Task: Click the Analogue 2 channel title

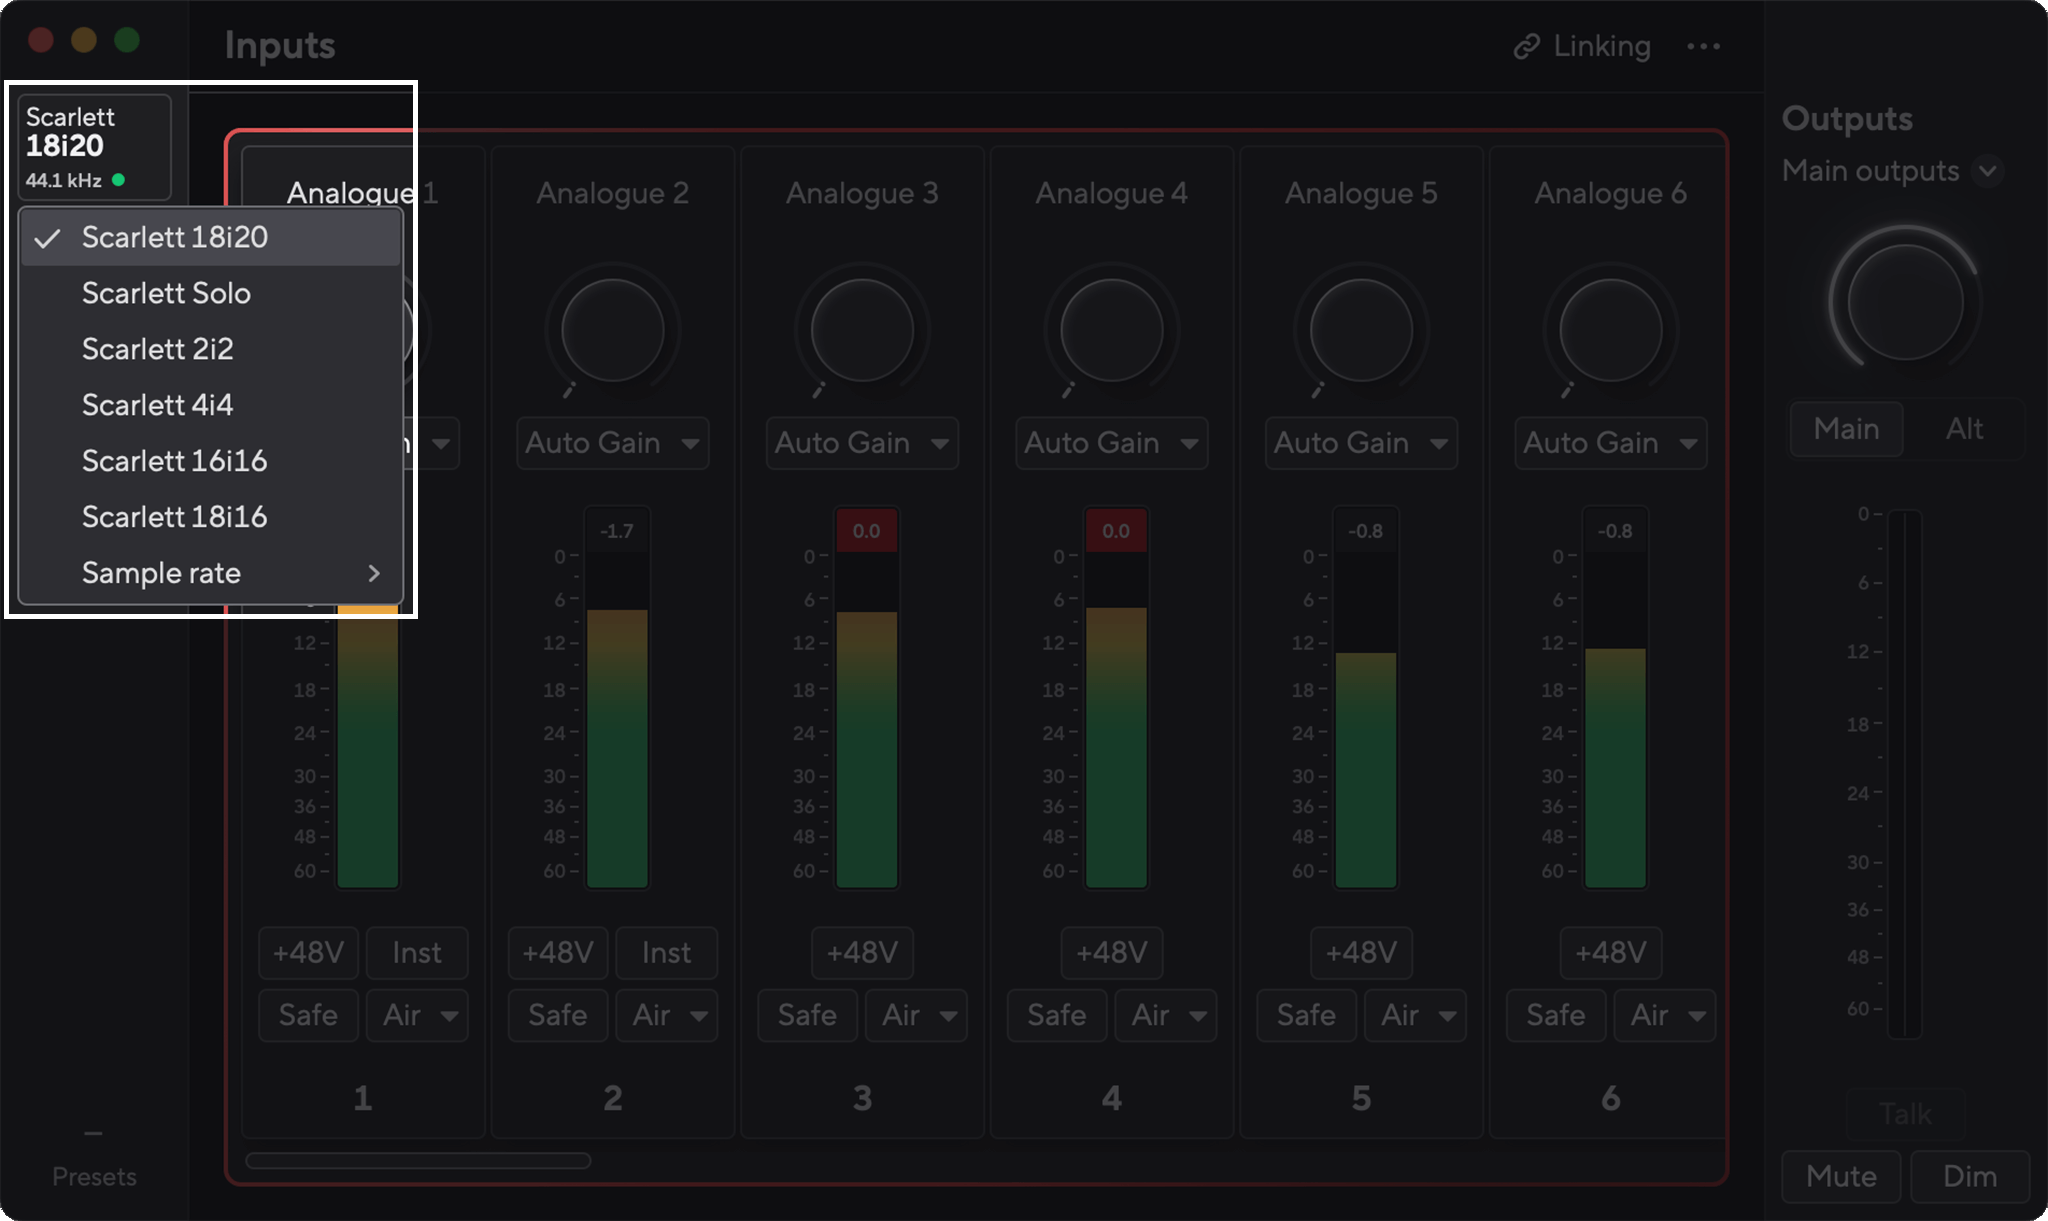Action: (x=612, y=193)
